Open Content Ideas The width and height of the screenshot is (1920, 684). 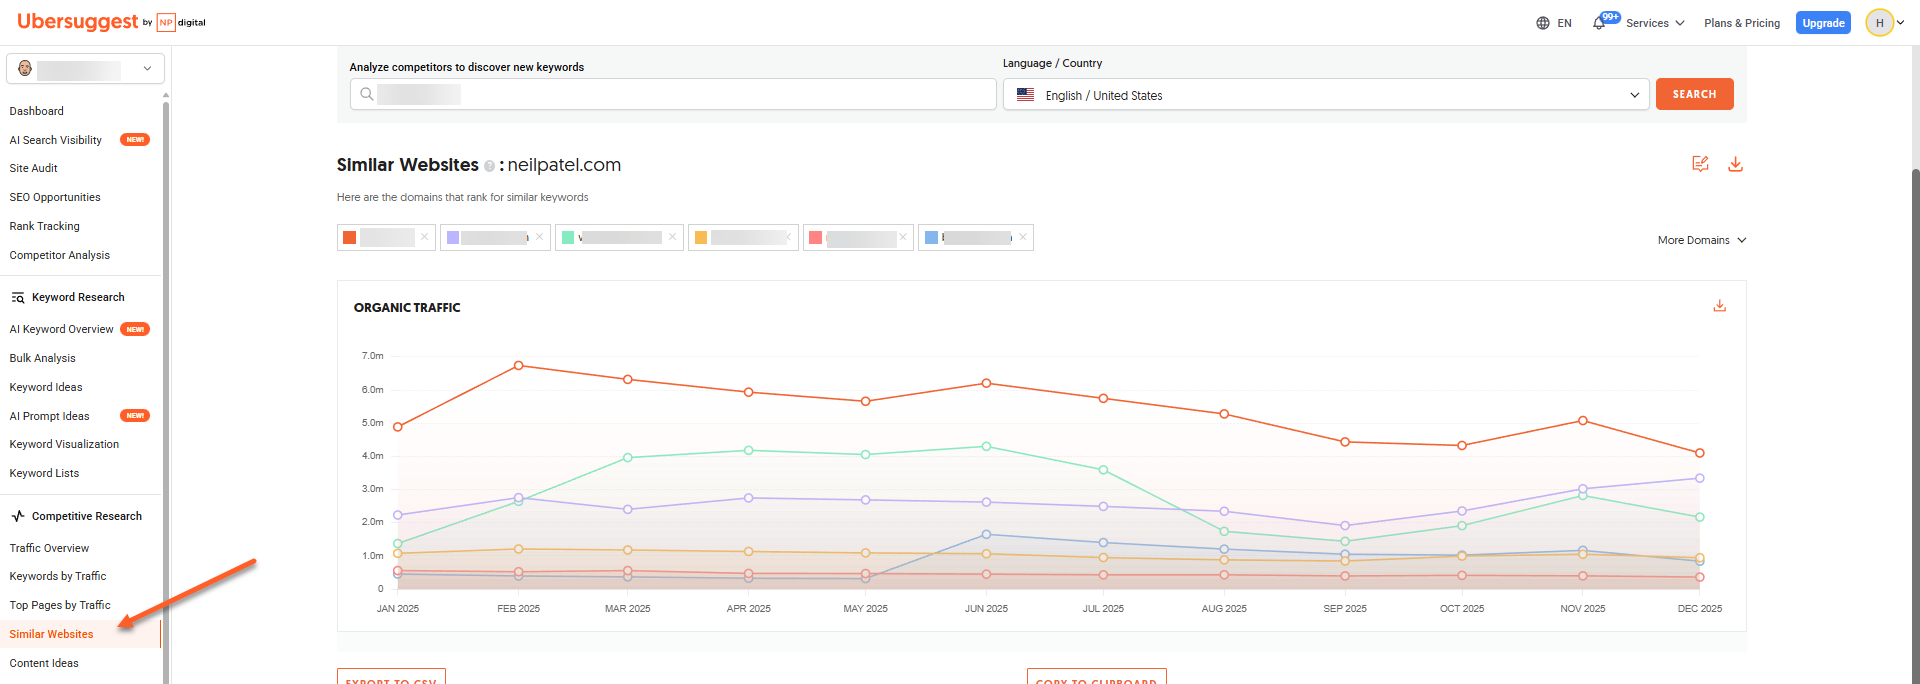pyautogui.click(x=44, y=663)
